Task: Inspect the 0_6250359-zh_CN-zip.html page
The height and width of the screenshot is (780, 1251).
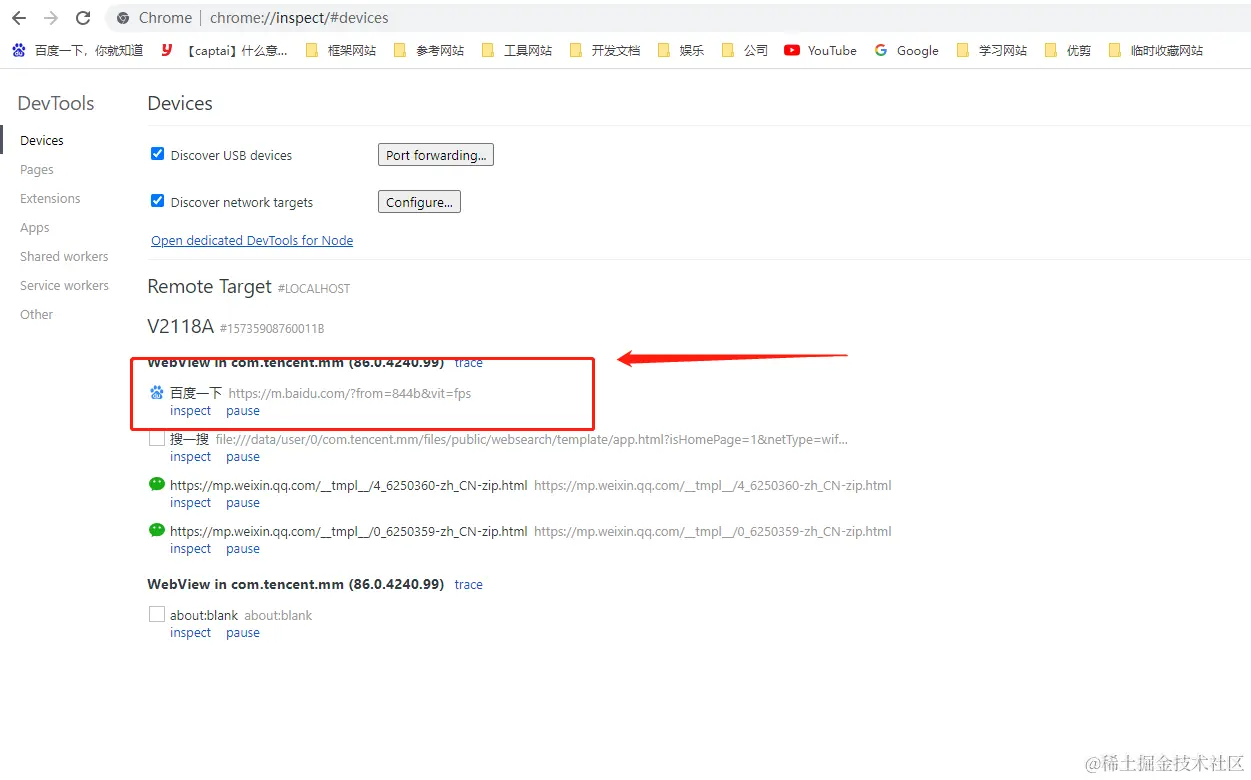Action: coord(191,549)
